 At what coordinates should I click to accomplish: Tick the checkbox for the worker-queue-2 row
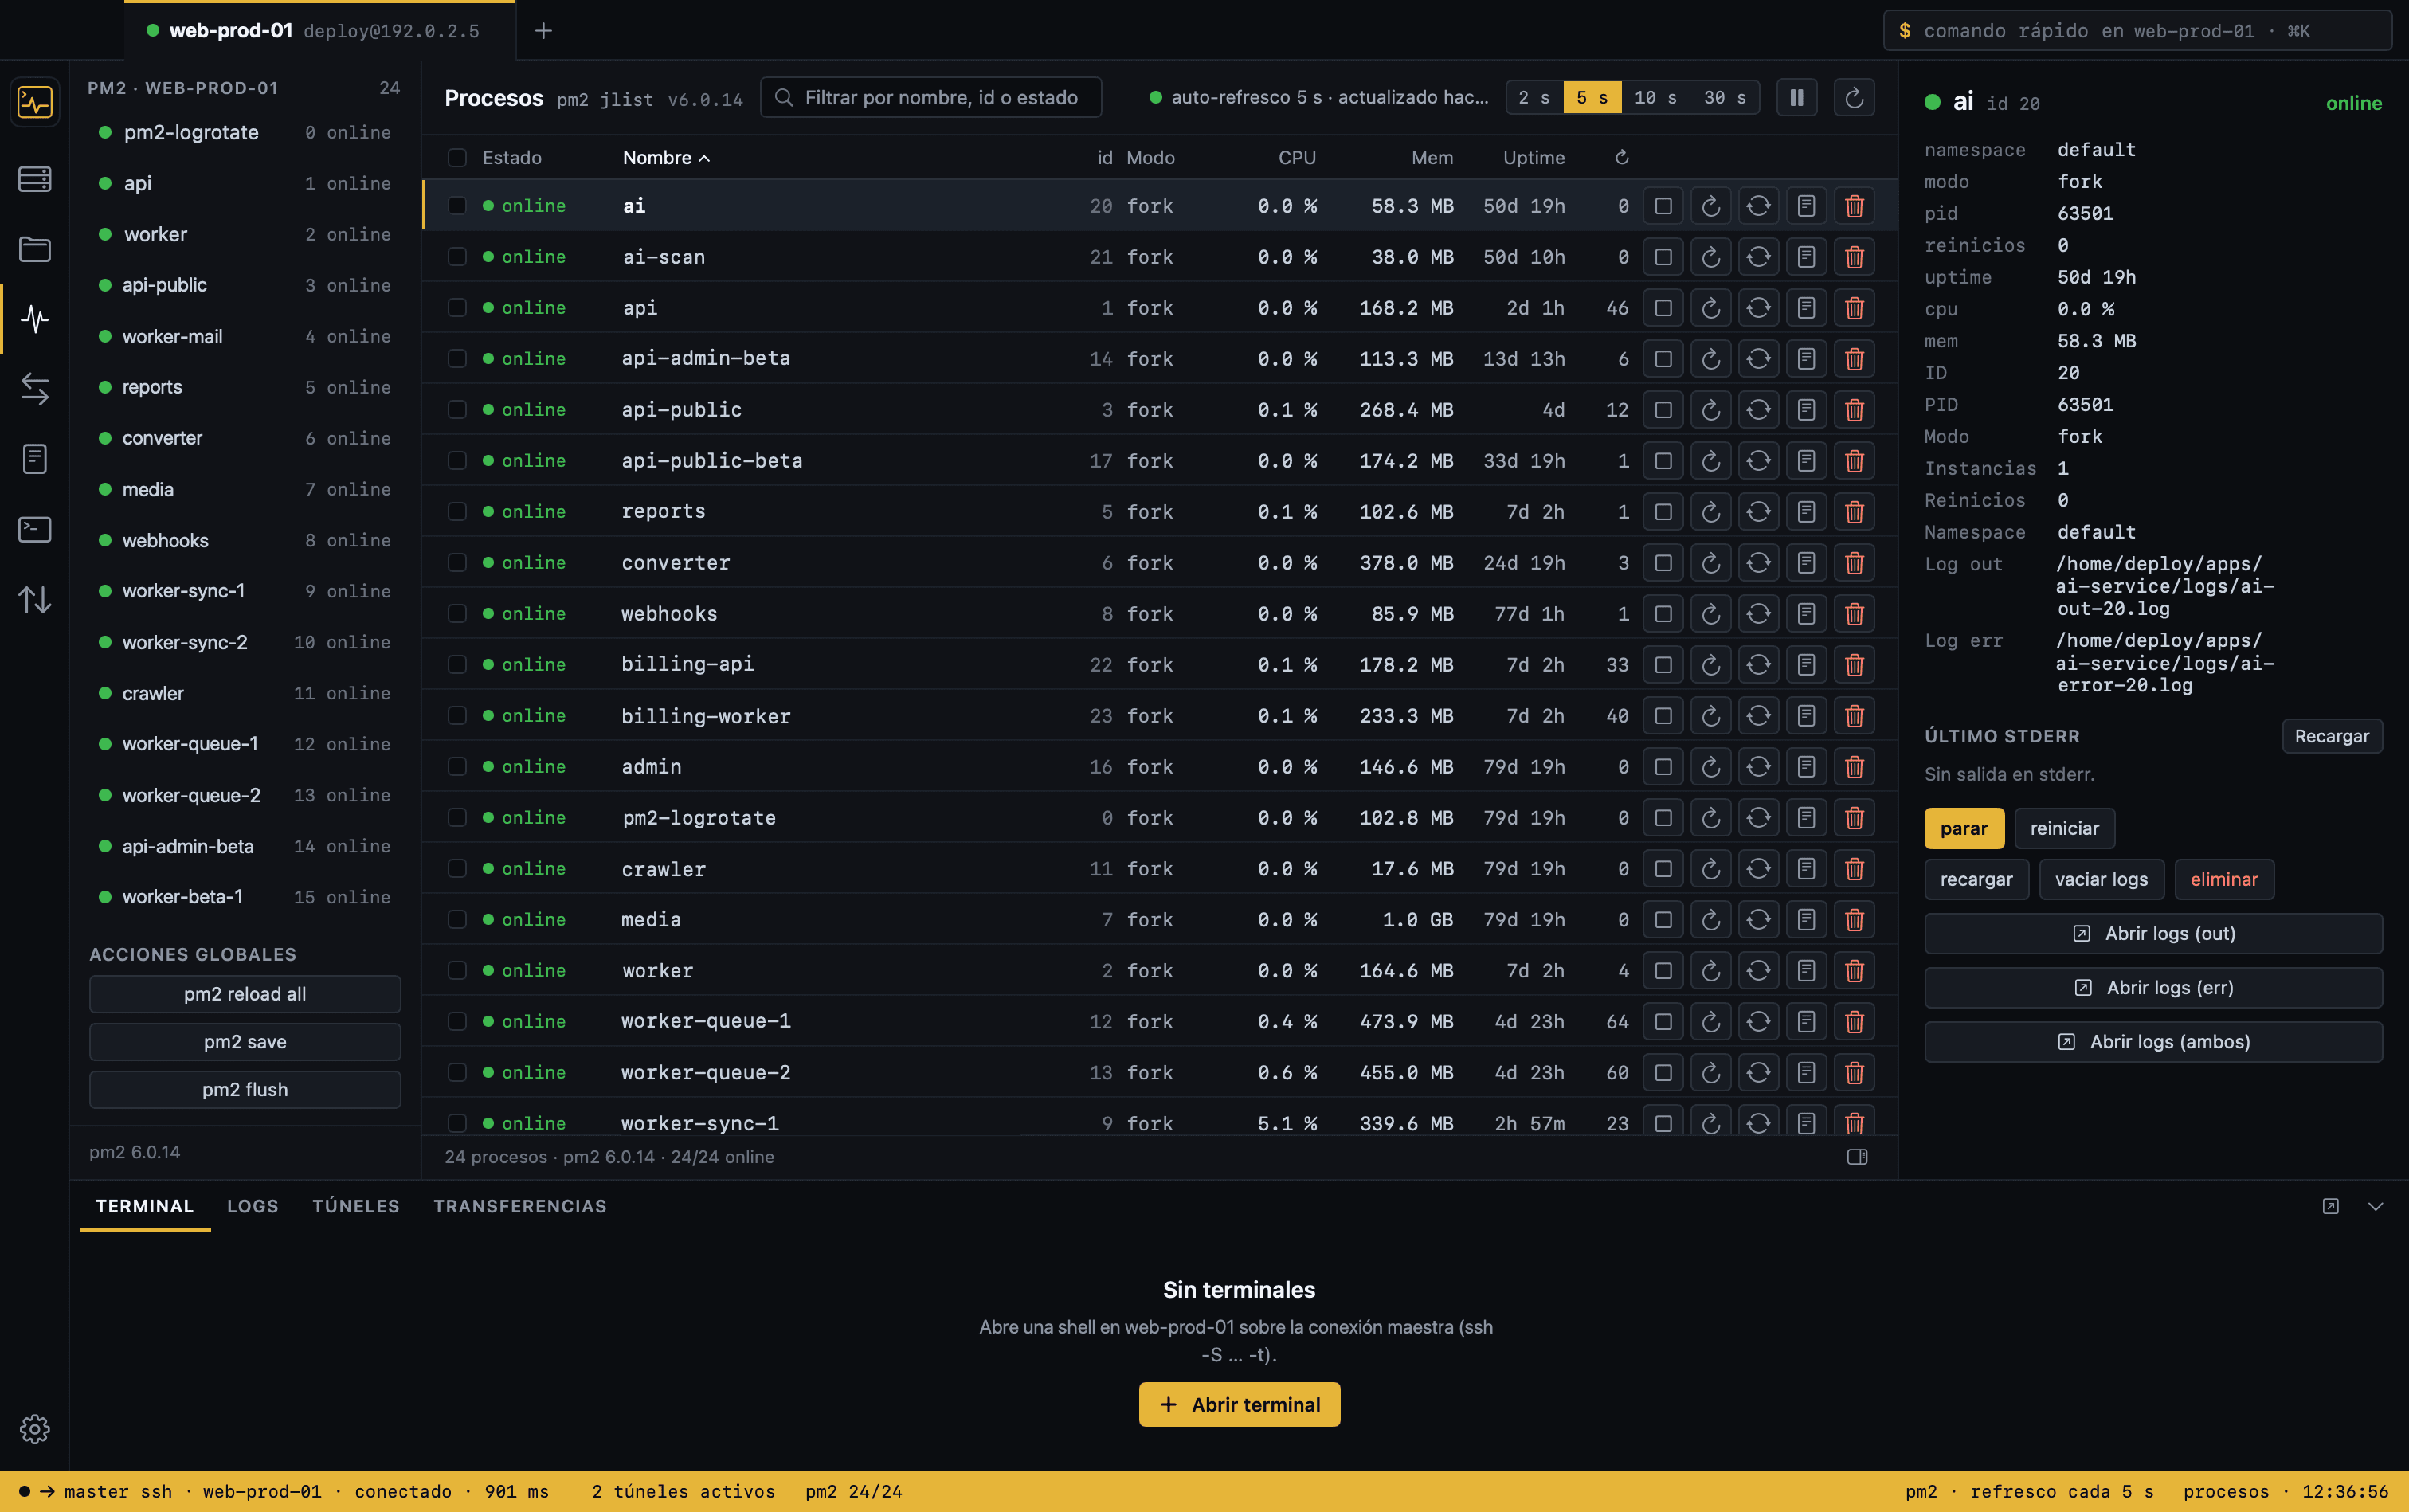(457, 1073)
